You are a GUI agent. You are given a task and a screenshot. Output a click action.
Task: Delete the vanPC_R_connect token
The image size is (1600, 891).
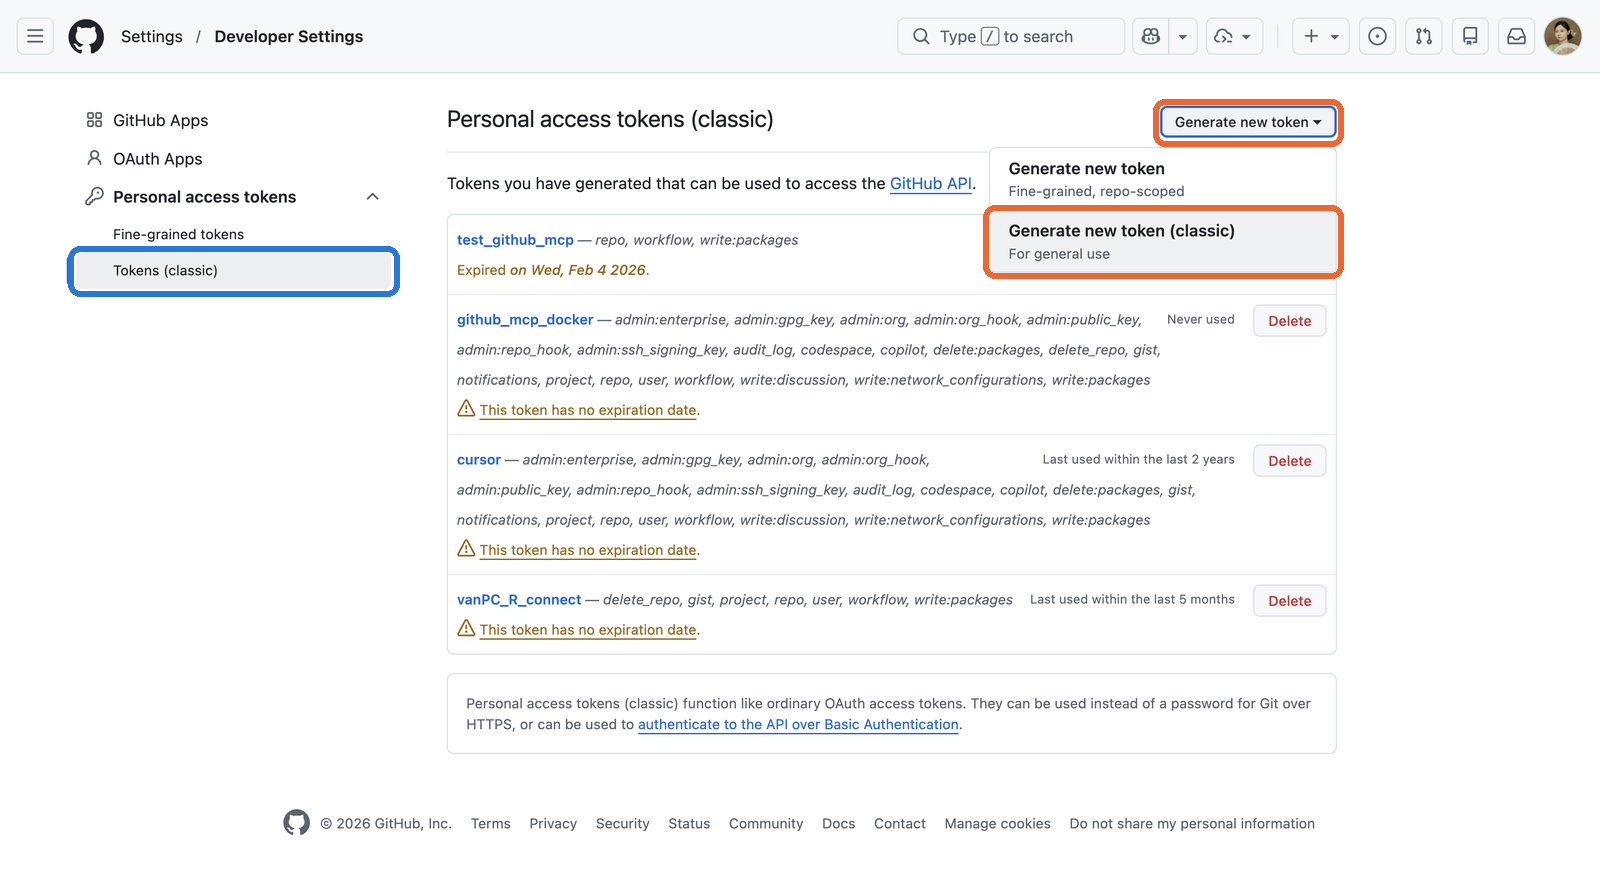1289,601
